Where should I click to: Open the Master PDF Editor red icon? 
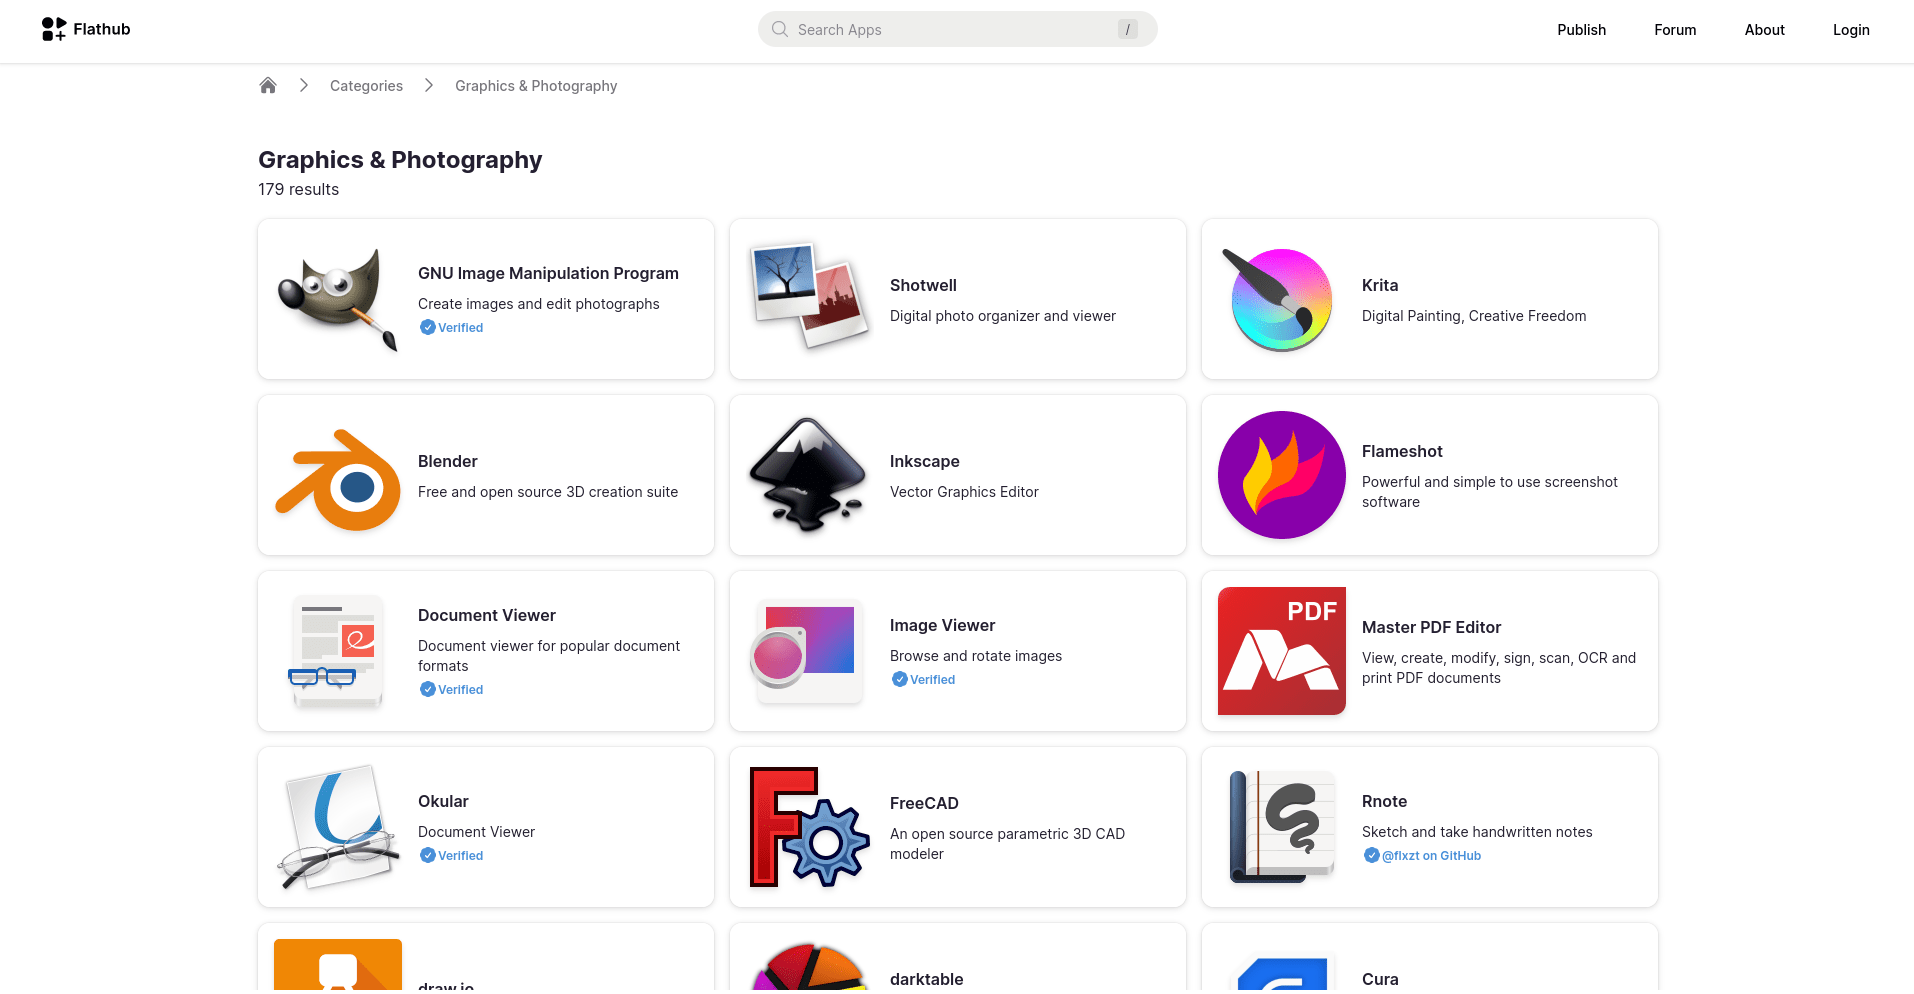pyautogui.click(x=1282, y=651)
